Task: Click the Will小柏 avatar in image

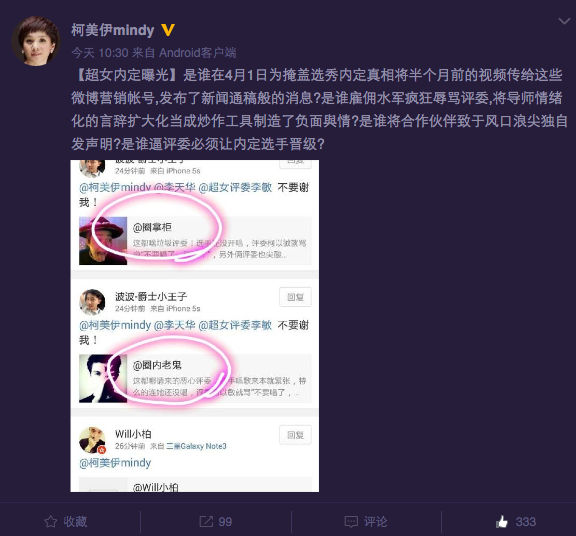Action: (x=92, y=440)
